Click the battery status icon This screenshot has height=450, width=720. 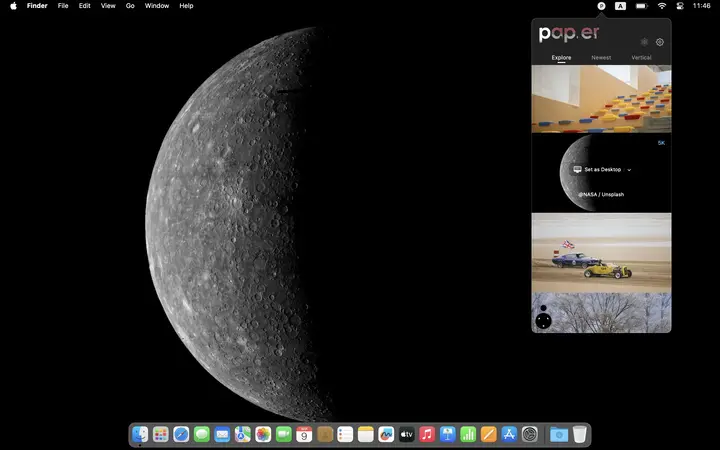pyautogui.click(x=641, y=6)
